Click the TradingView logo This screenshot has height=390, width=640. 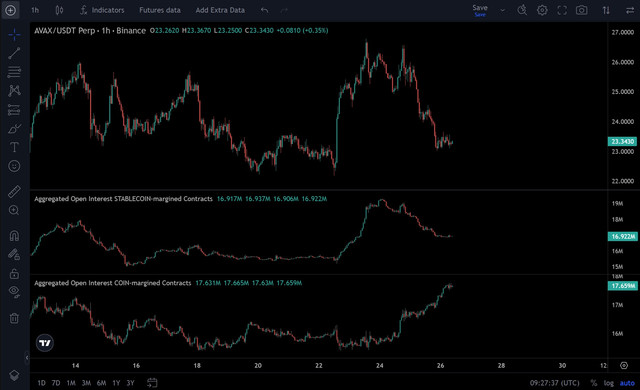tap(45, 343)
